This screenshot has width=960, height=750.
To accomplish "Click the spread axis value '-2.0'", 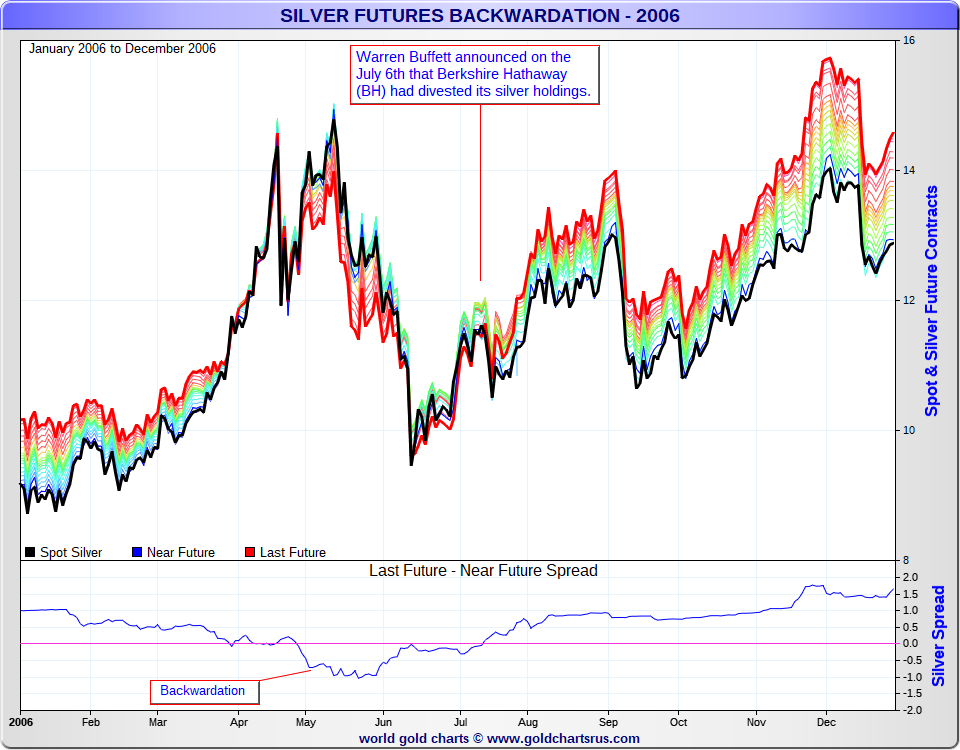I will click(910, 710).
